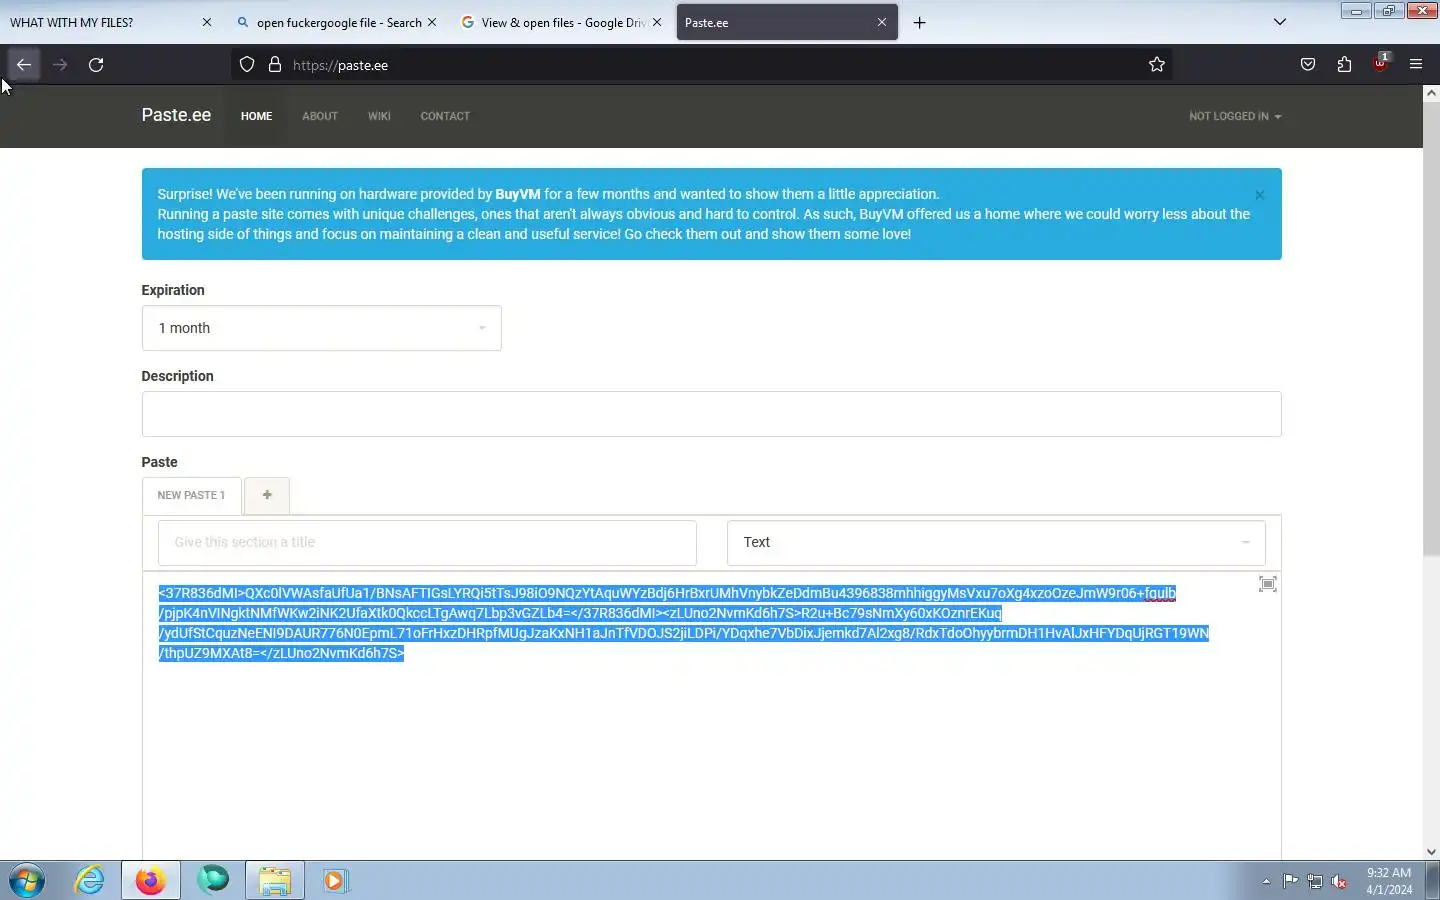Click the network tray icon
The width and height of the screenshot is (1440, 900).
tap(1315, 881)
